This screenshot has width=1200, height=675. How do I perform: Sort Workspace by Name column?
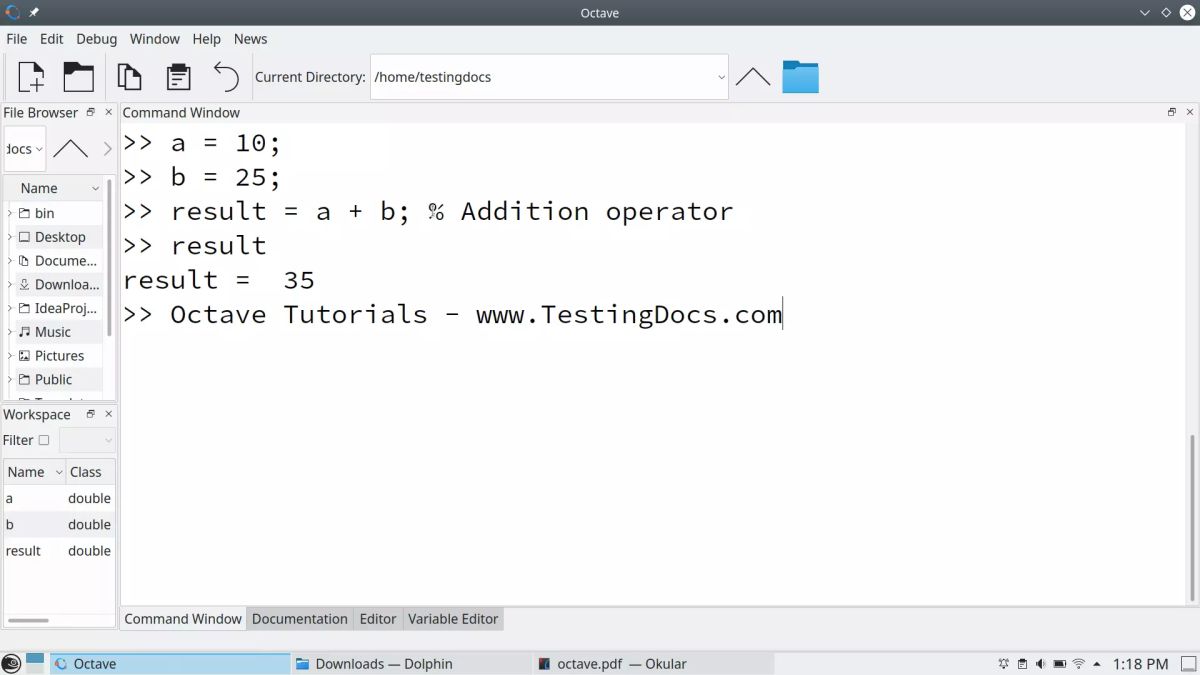point(34,472)
